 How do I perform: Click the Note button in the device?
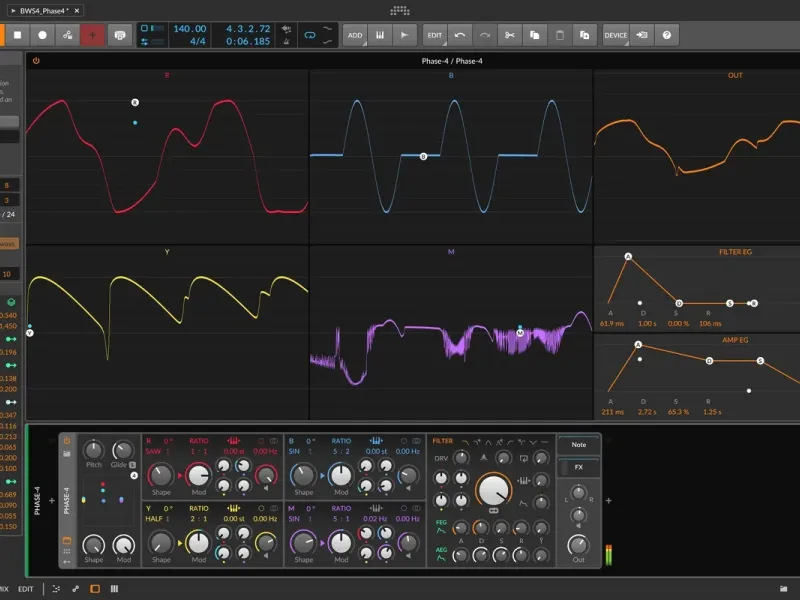[579, 445]
